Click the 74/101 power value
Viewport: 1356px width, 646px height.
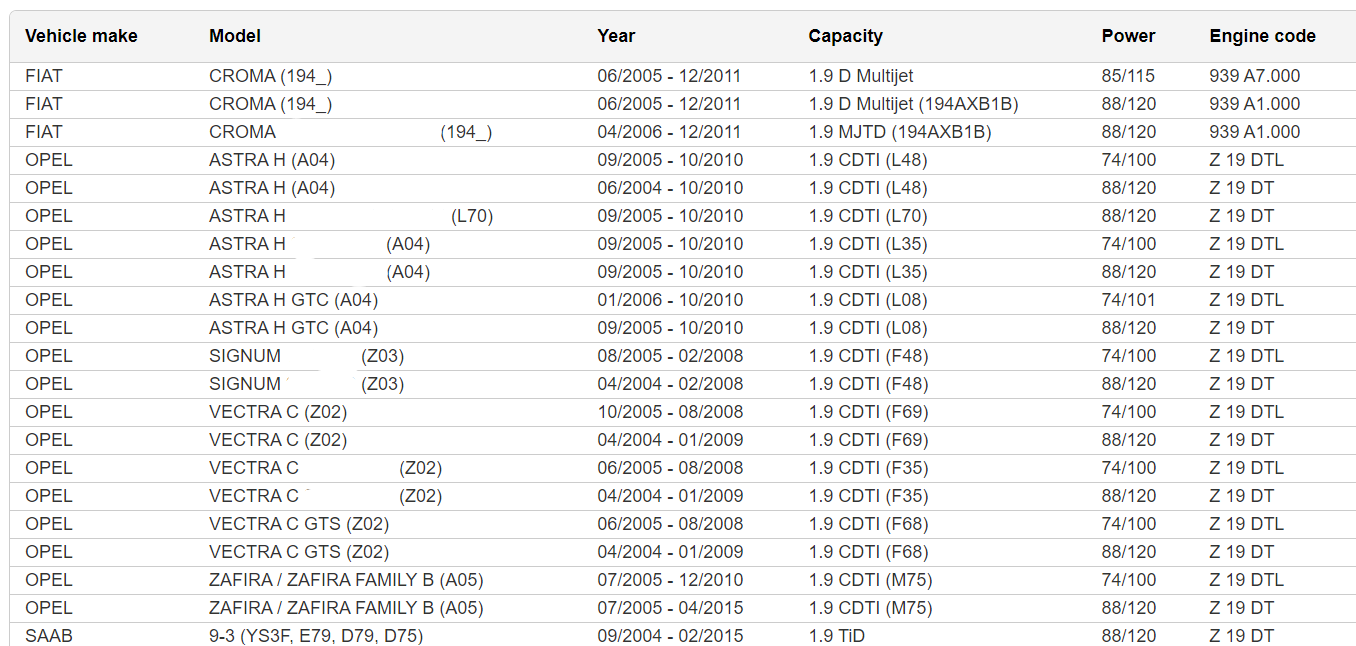[x=1128, y=300]
